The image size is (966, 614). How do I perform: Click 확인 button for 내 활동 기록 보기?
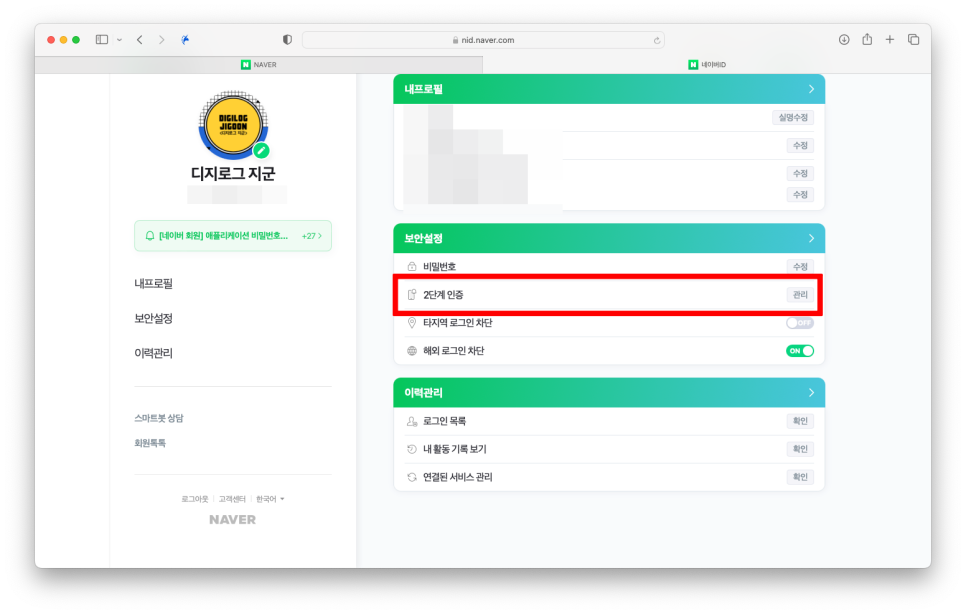pyautogui.click(x=800, y=450)
